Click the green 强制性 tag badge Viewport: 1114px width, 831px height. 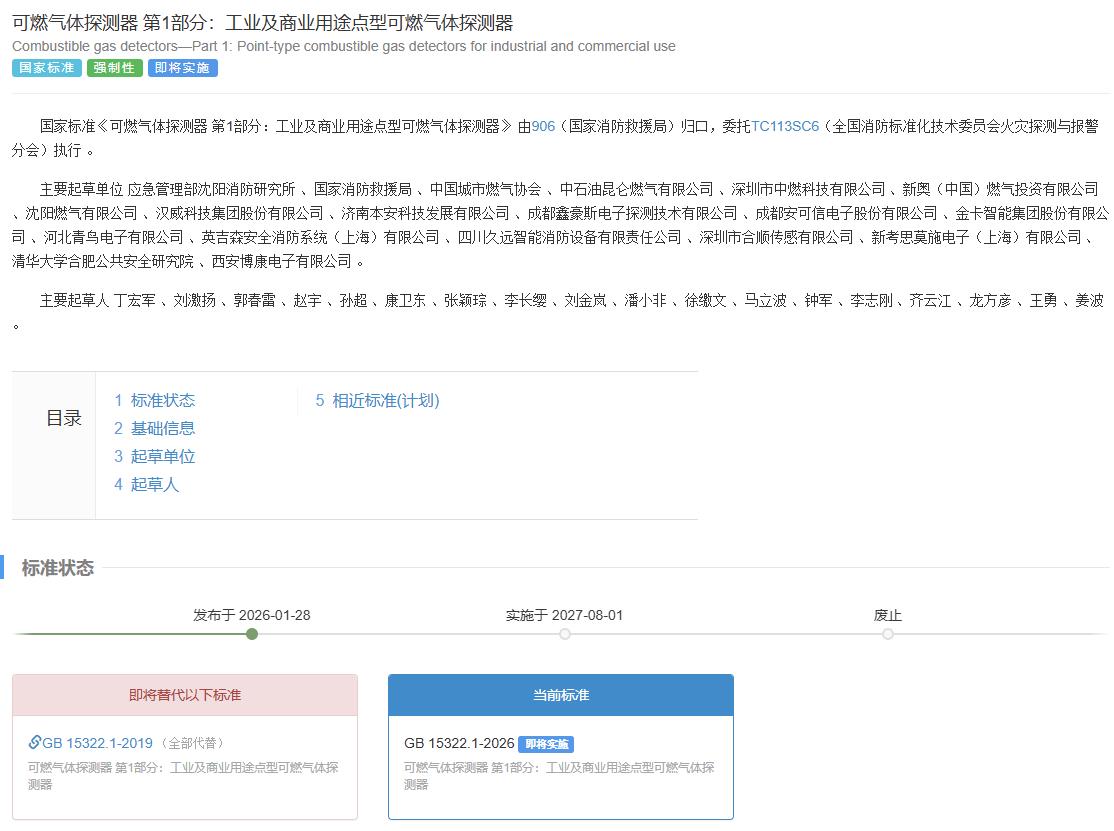pos(114,68)
